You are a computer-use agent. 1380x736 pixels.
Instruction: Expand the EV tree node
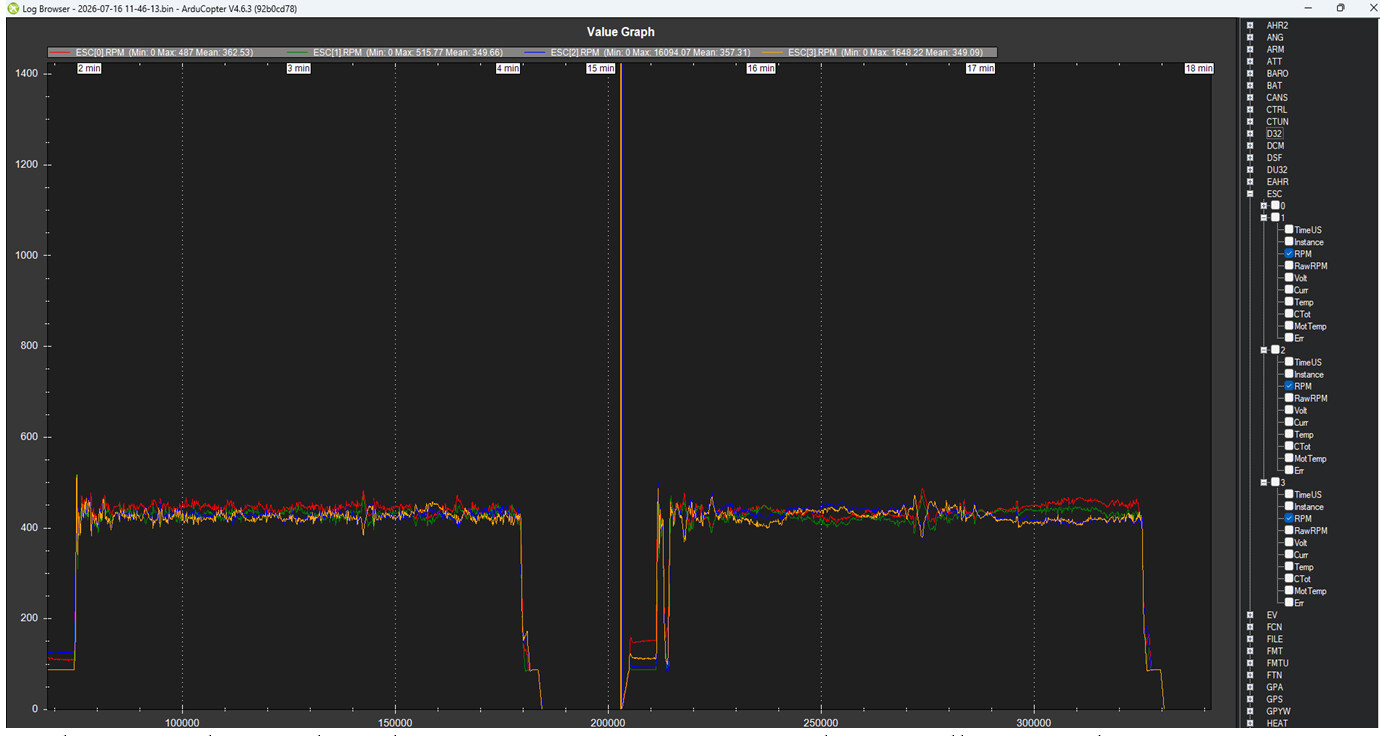pyautogui.click(x=1250, y=615)
